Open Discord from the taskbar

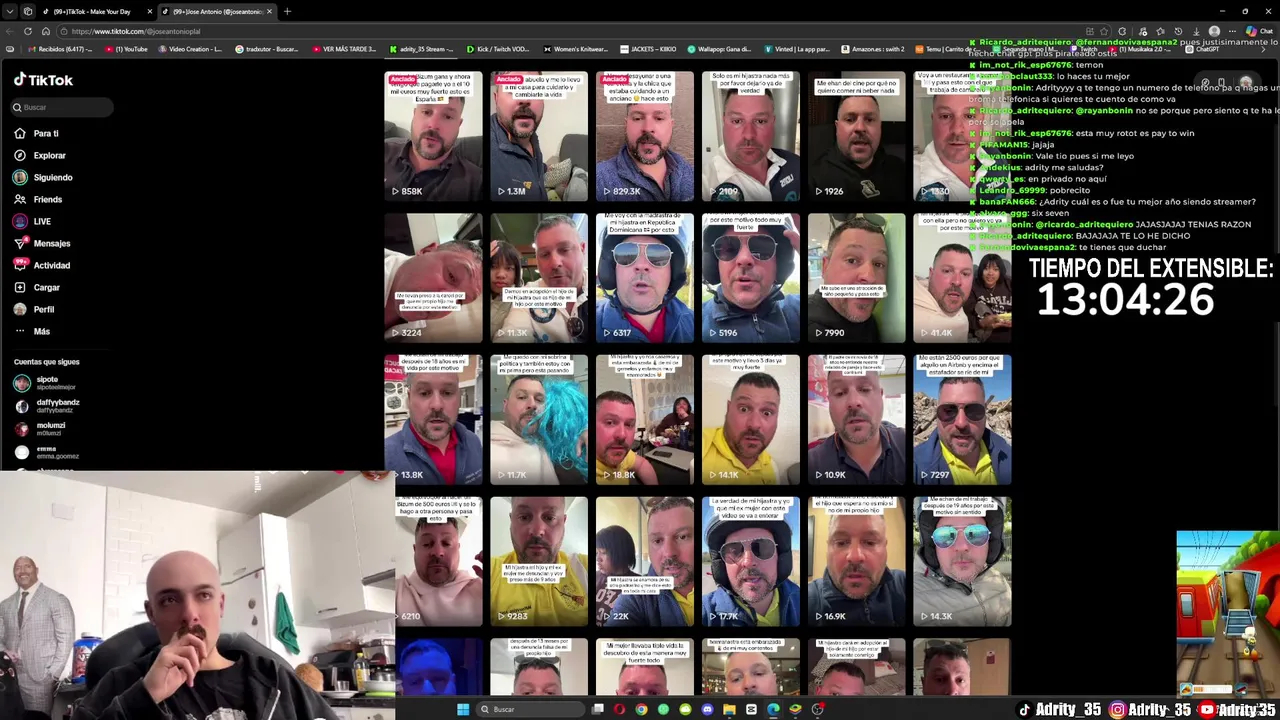click(x=707, y=709)
